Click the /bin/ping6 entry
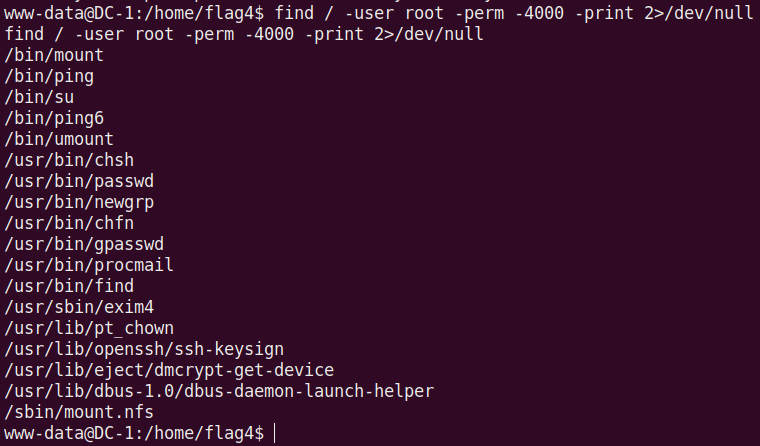 coord(54,119)
